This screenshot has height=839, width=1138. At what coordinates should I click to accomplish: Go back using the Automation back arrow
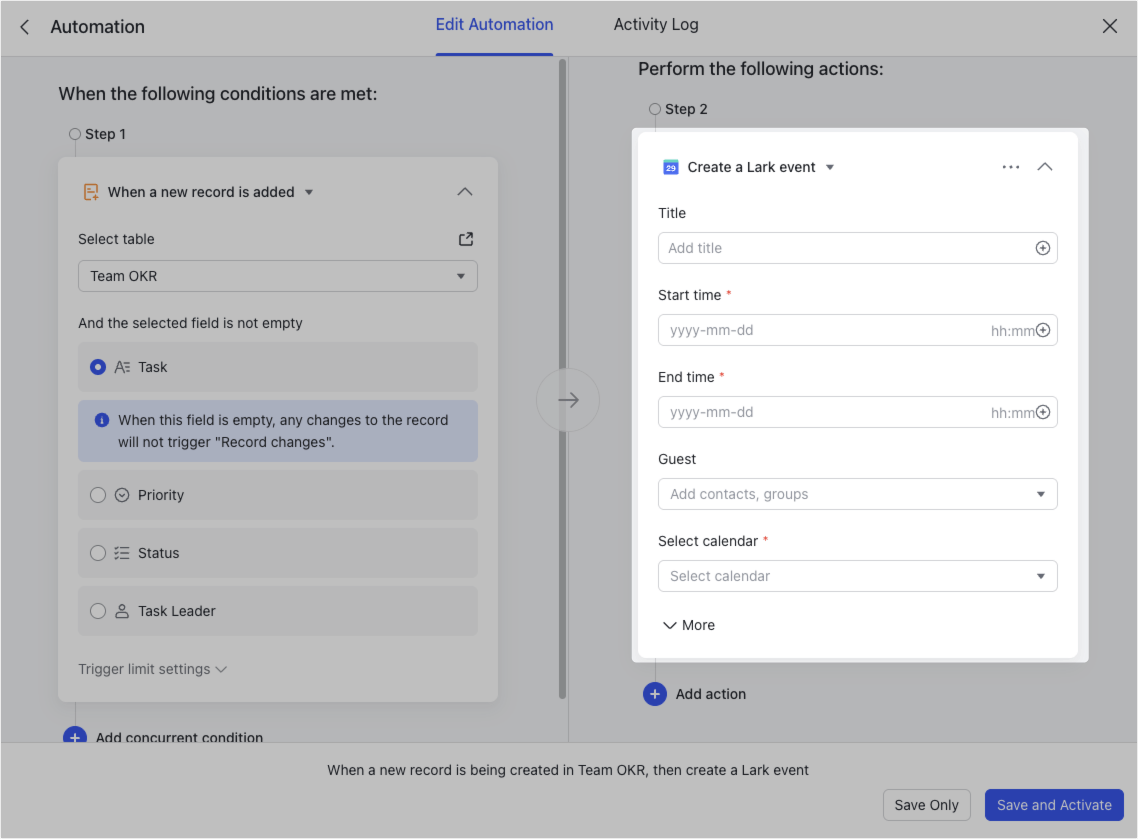tap(25, 27)
